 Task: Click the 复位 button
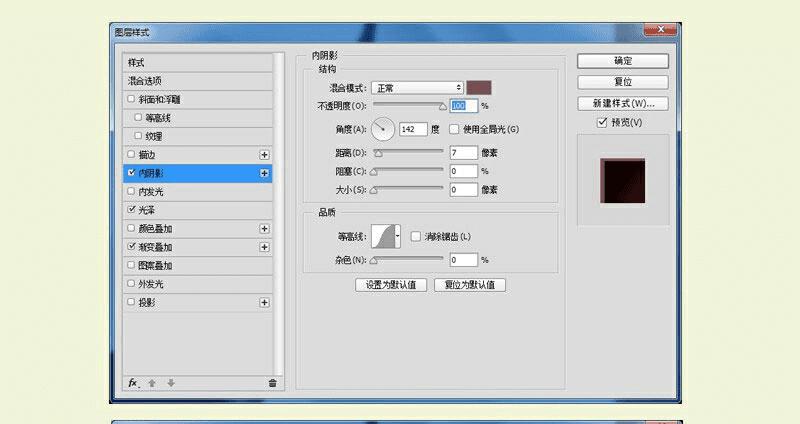(623, 82)
